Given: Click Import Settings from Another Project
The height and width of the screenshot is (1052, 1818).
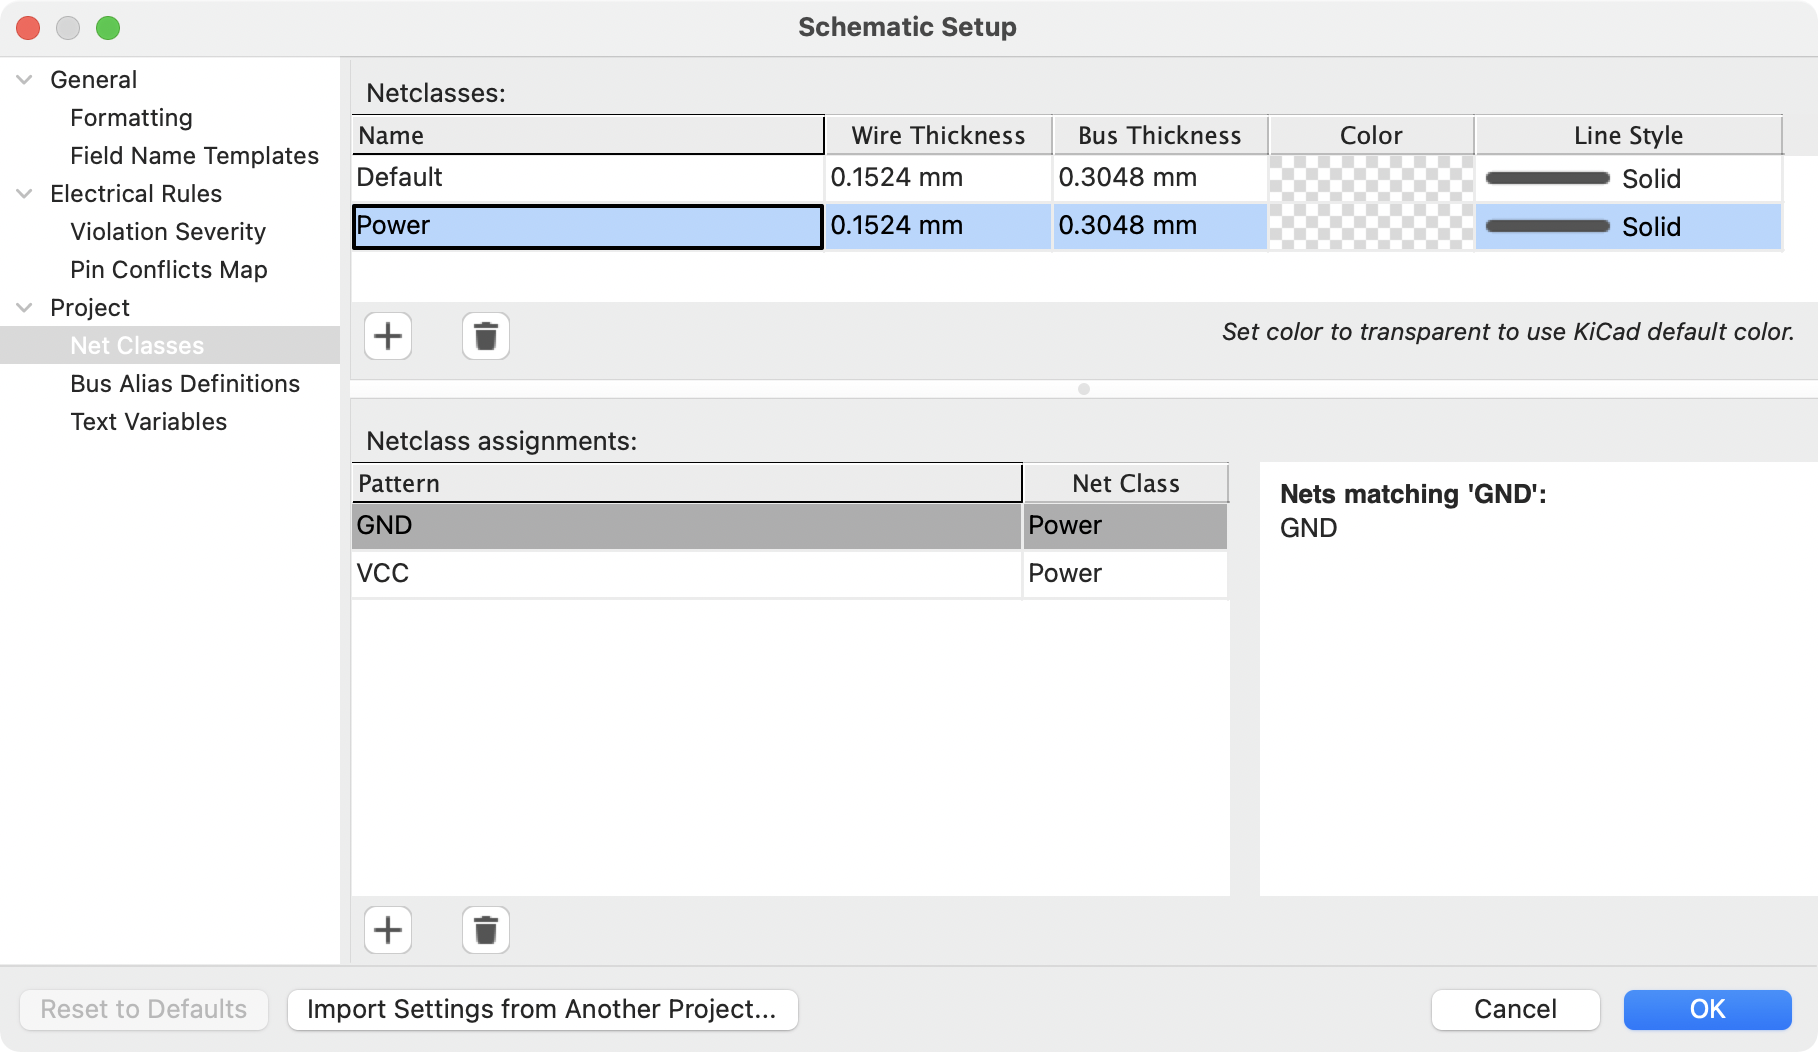Looking at the screenshot, I should [543, 1009].
